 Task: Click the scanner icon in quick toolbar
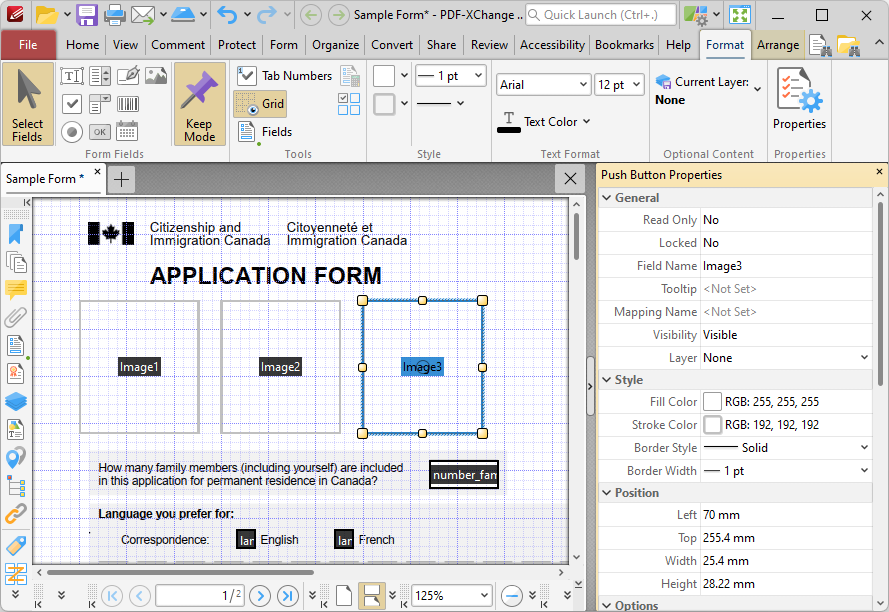(183, 15)
